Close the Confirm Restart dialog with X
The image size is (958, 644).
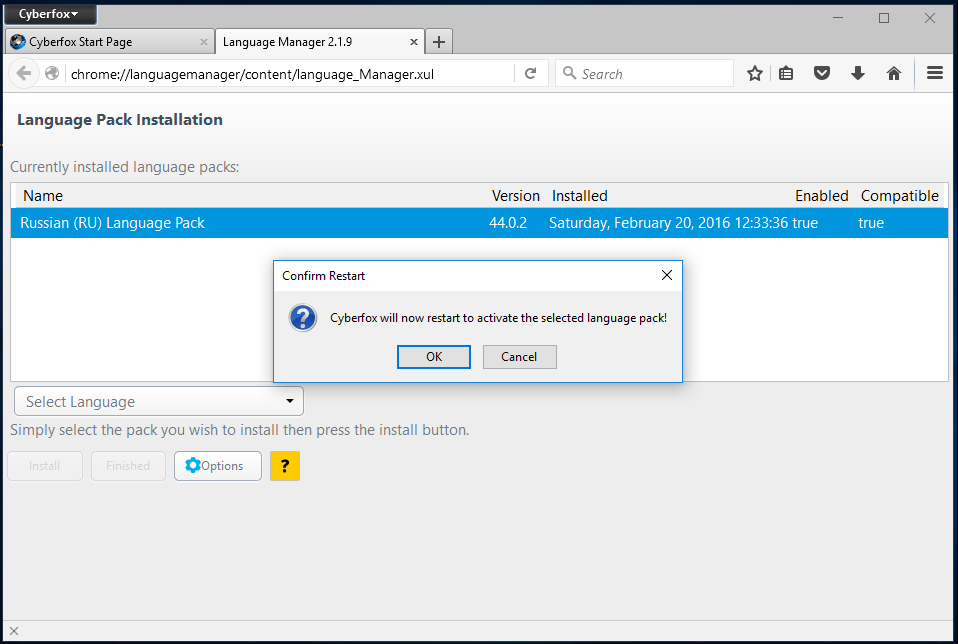(667, 276)
